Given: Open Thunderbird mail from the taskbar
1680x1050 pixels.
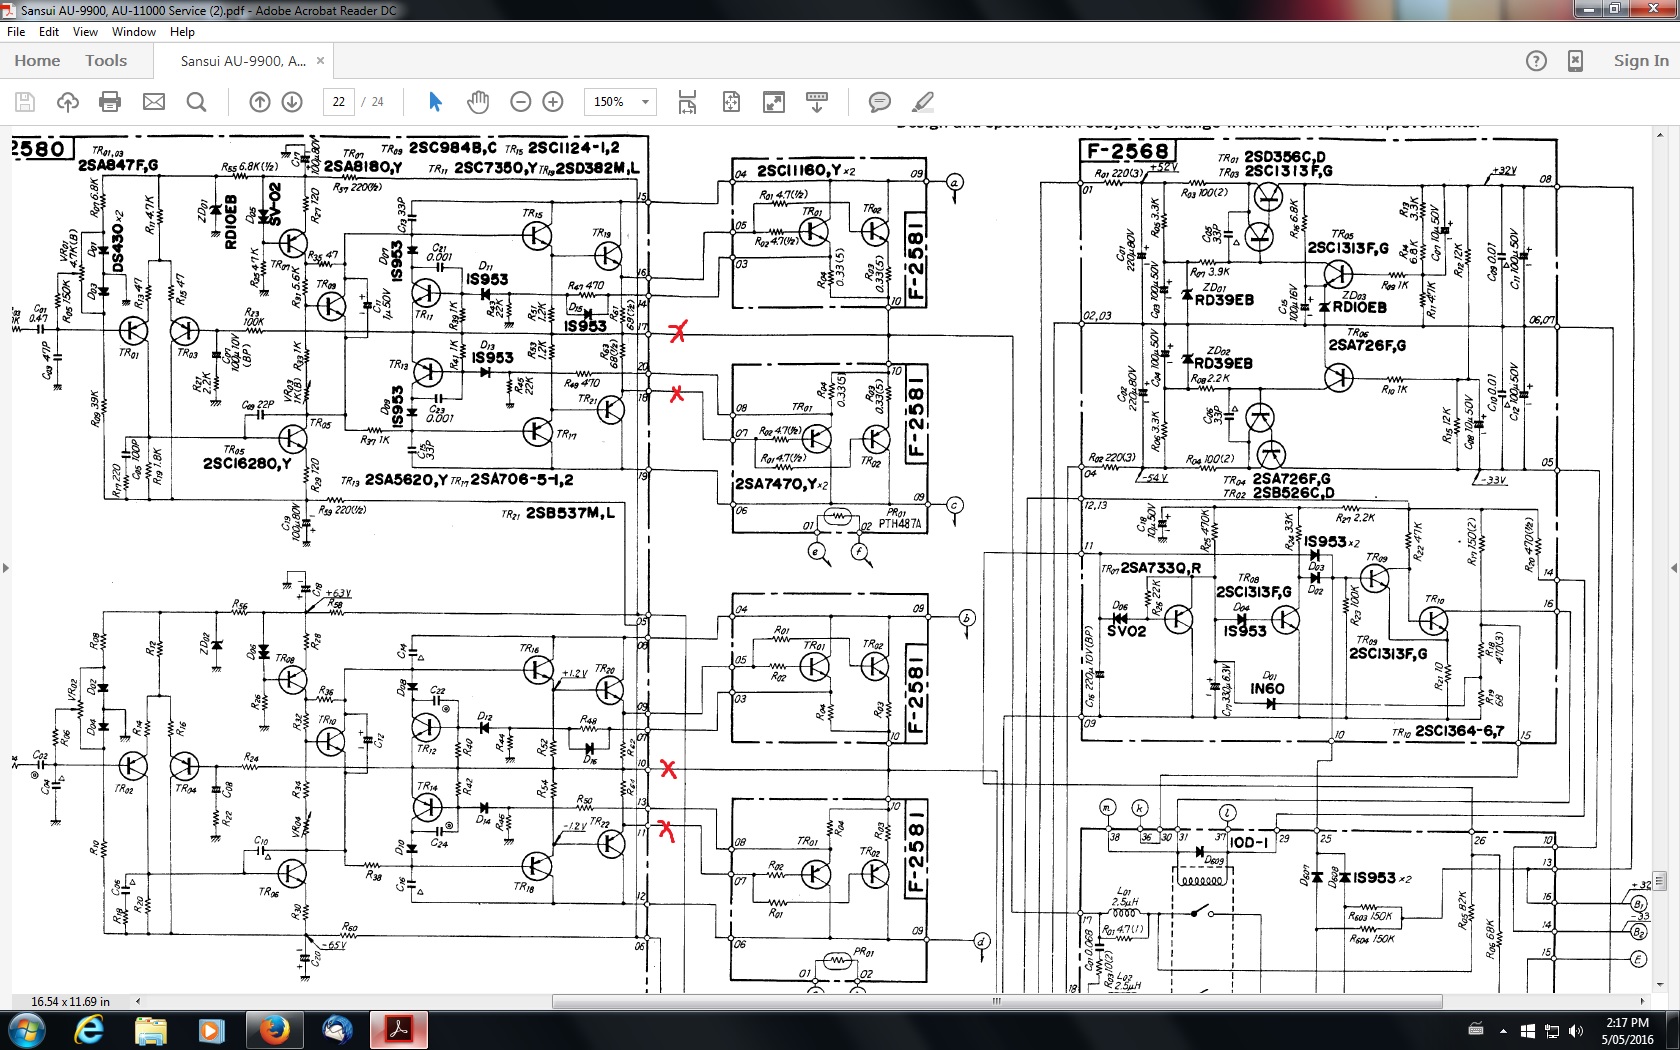Looking at the screenshot, I should click(338, 1030).
